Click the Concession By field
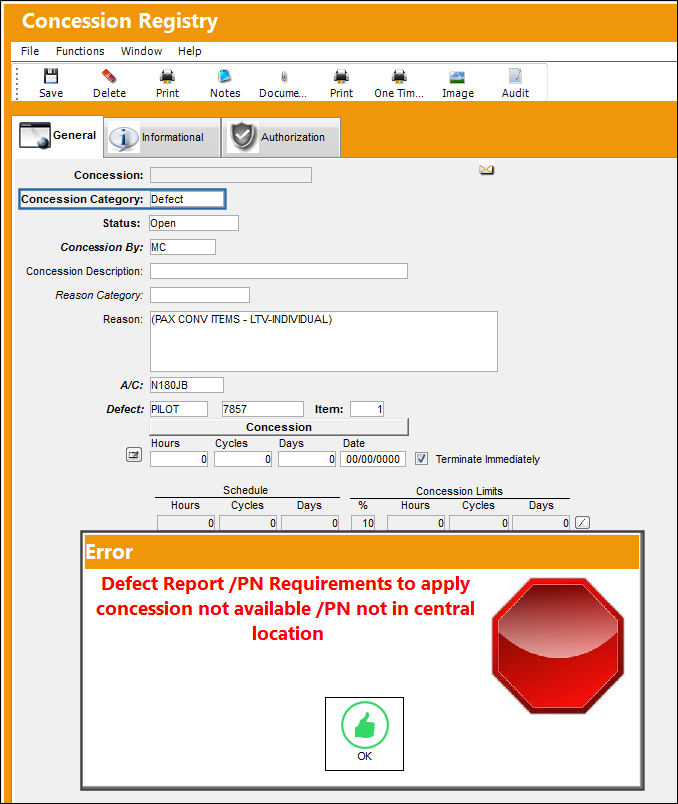This screenshot has width=678, height=804. pos(183,247)
